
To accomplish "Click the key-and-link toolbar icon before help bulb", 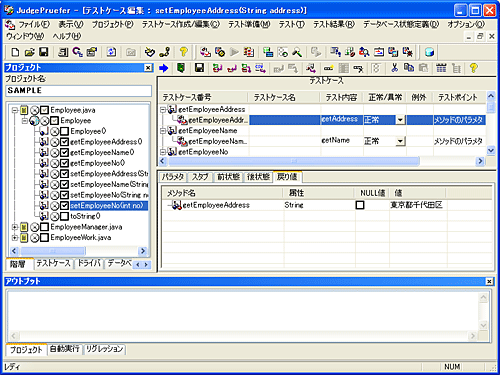I will coord(165,52).
